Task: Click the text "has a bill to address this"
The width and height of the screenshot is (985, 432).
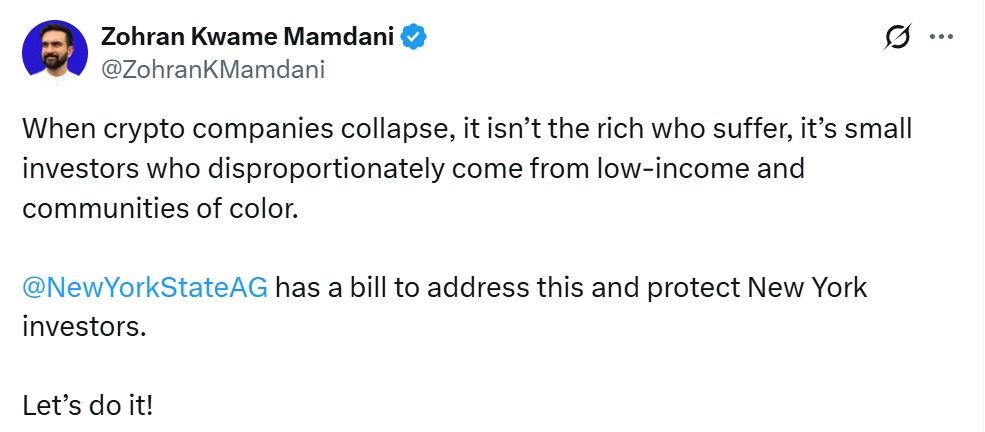Action: coord(405,288)
